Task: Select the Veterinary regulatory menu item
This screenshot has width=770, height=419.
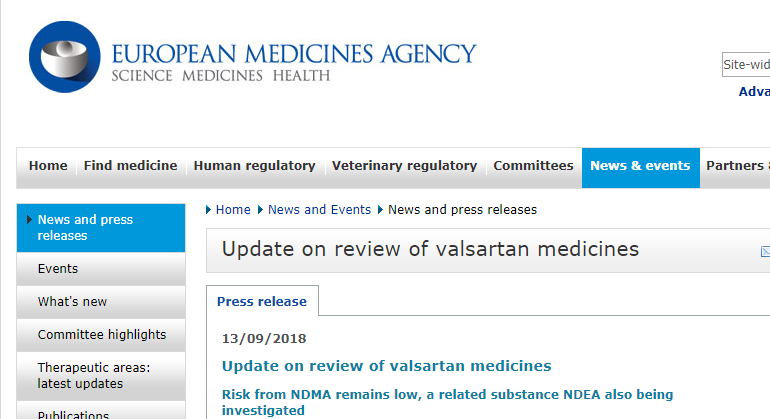Action: click(405, 166)
